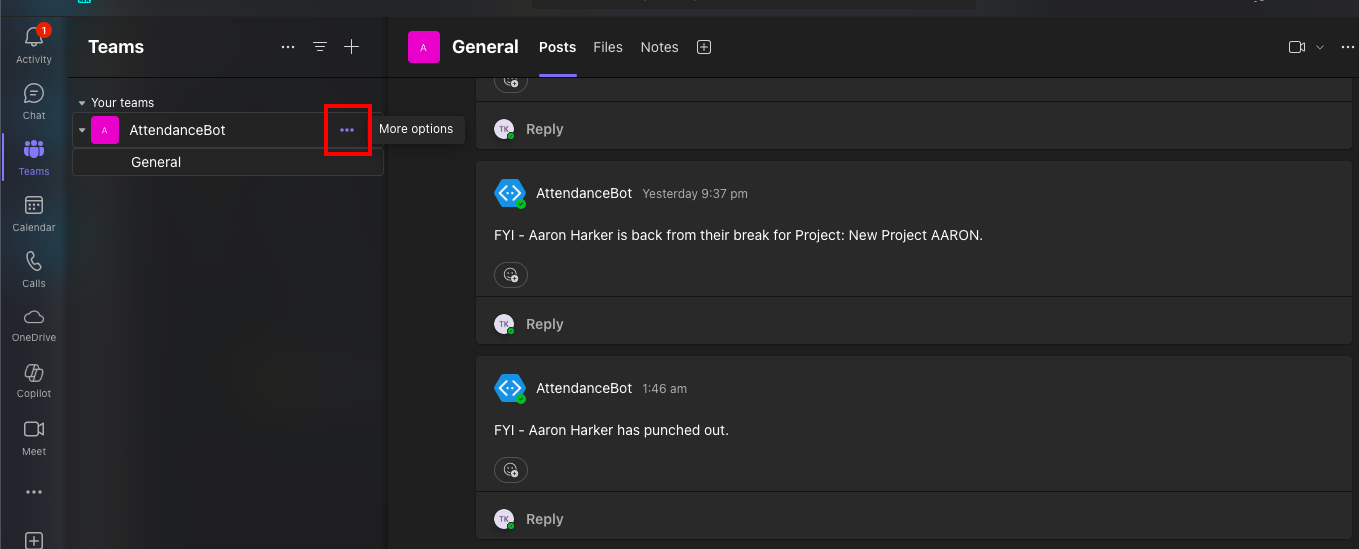Start a meeting with the video camera icon

pyautogui.click(x=1297, y=47)
